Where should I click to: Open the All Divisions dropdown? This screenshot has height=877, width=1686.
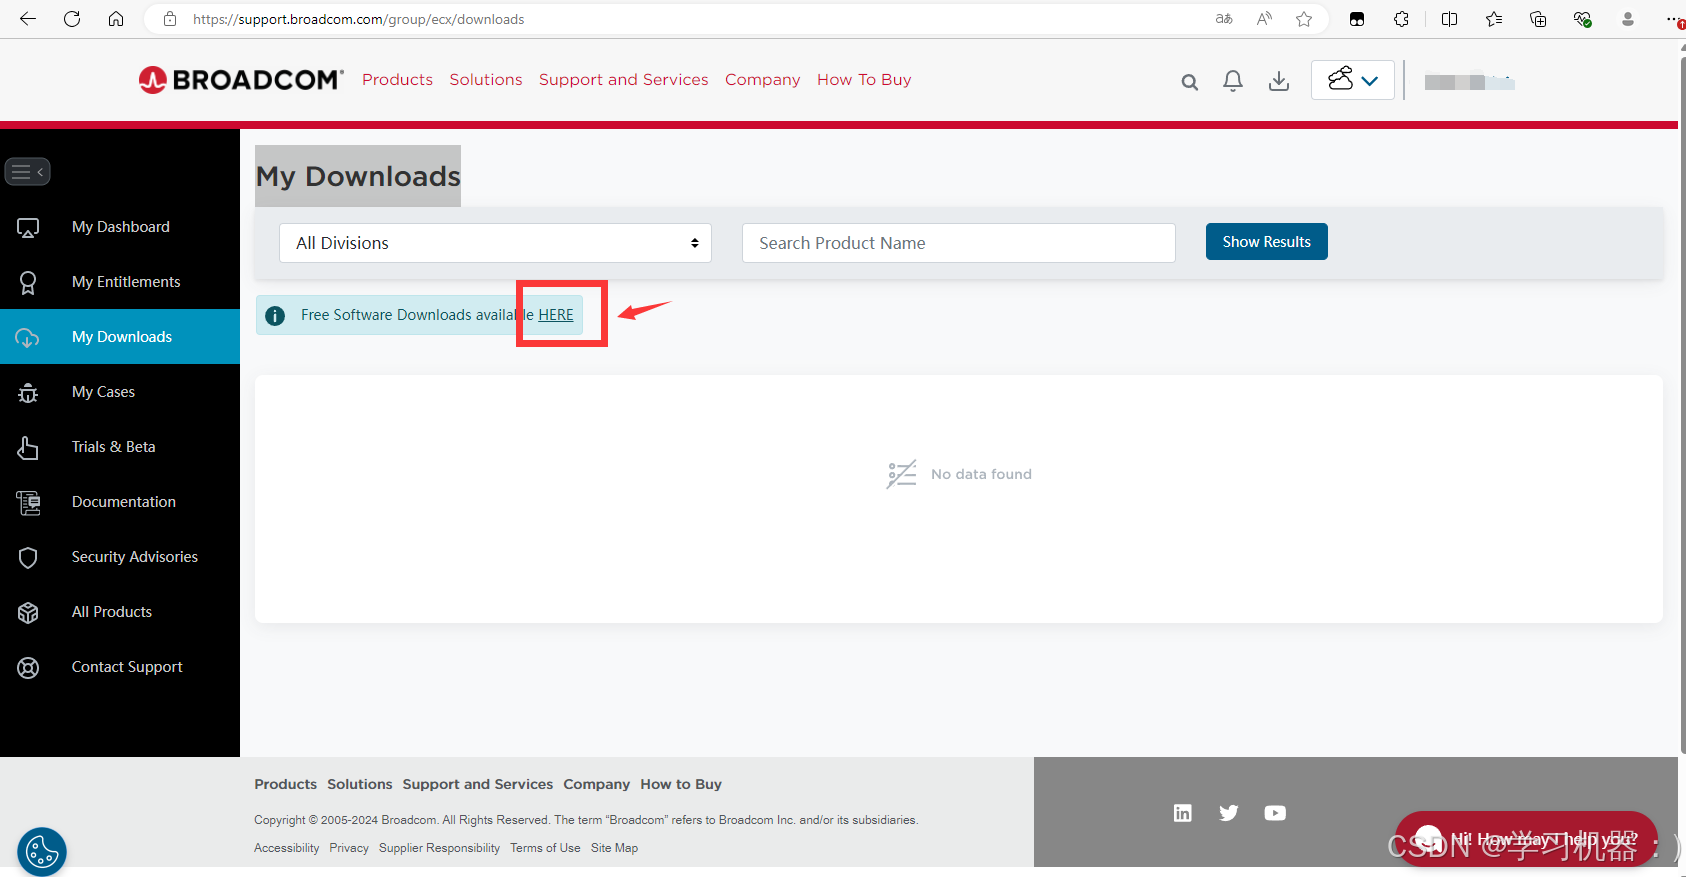(495, 243)
